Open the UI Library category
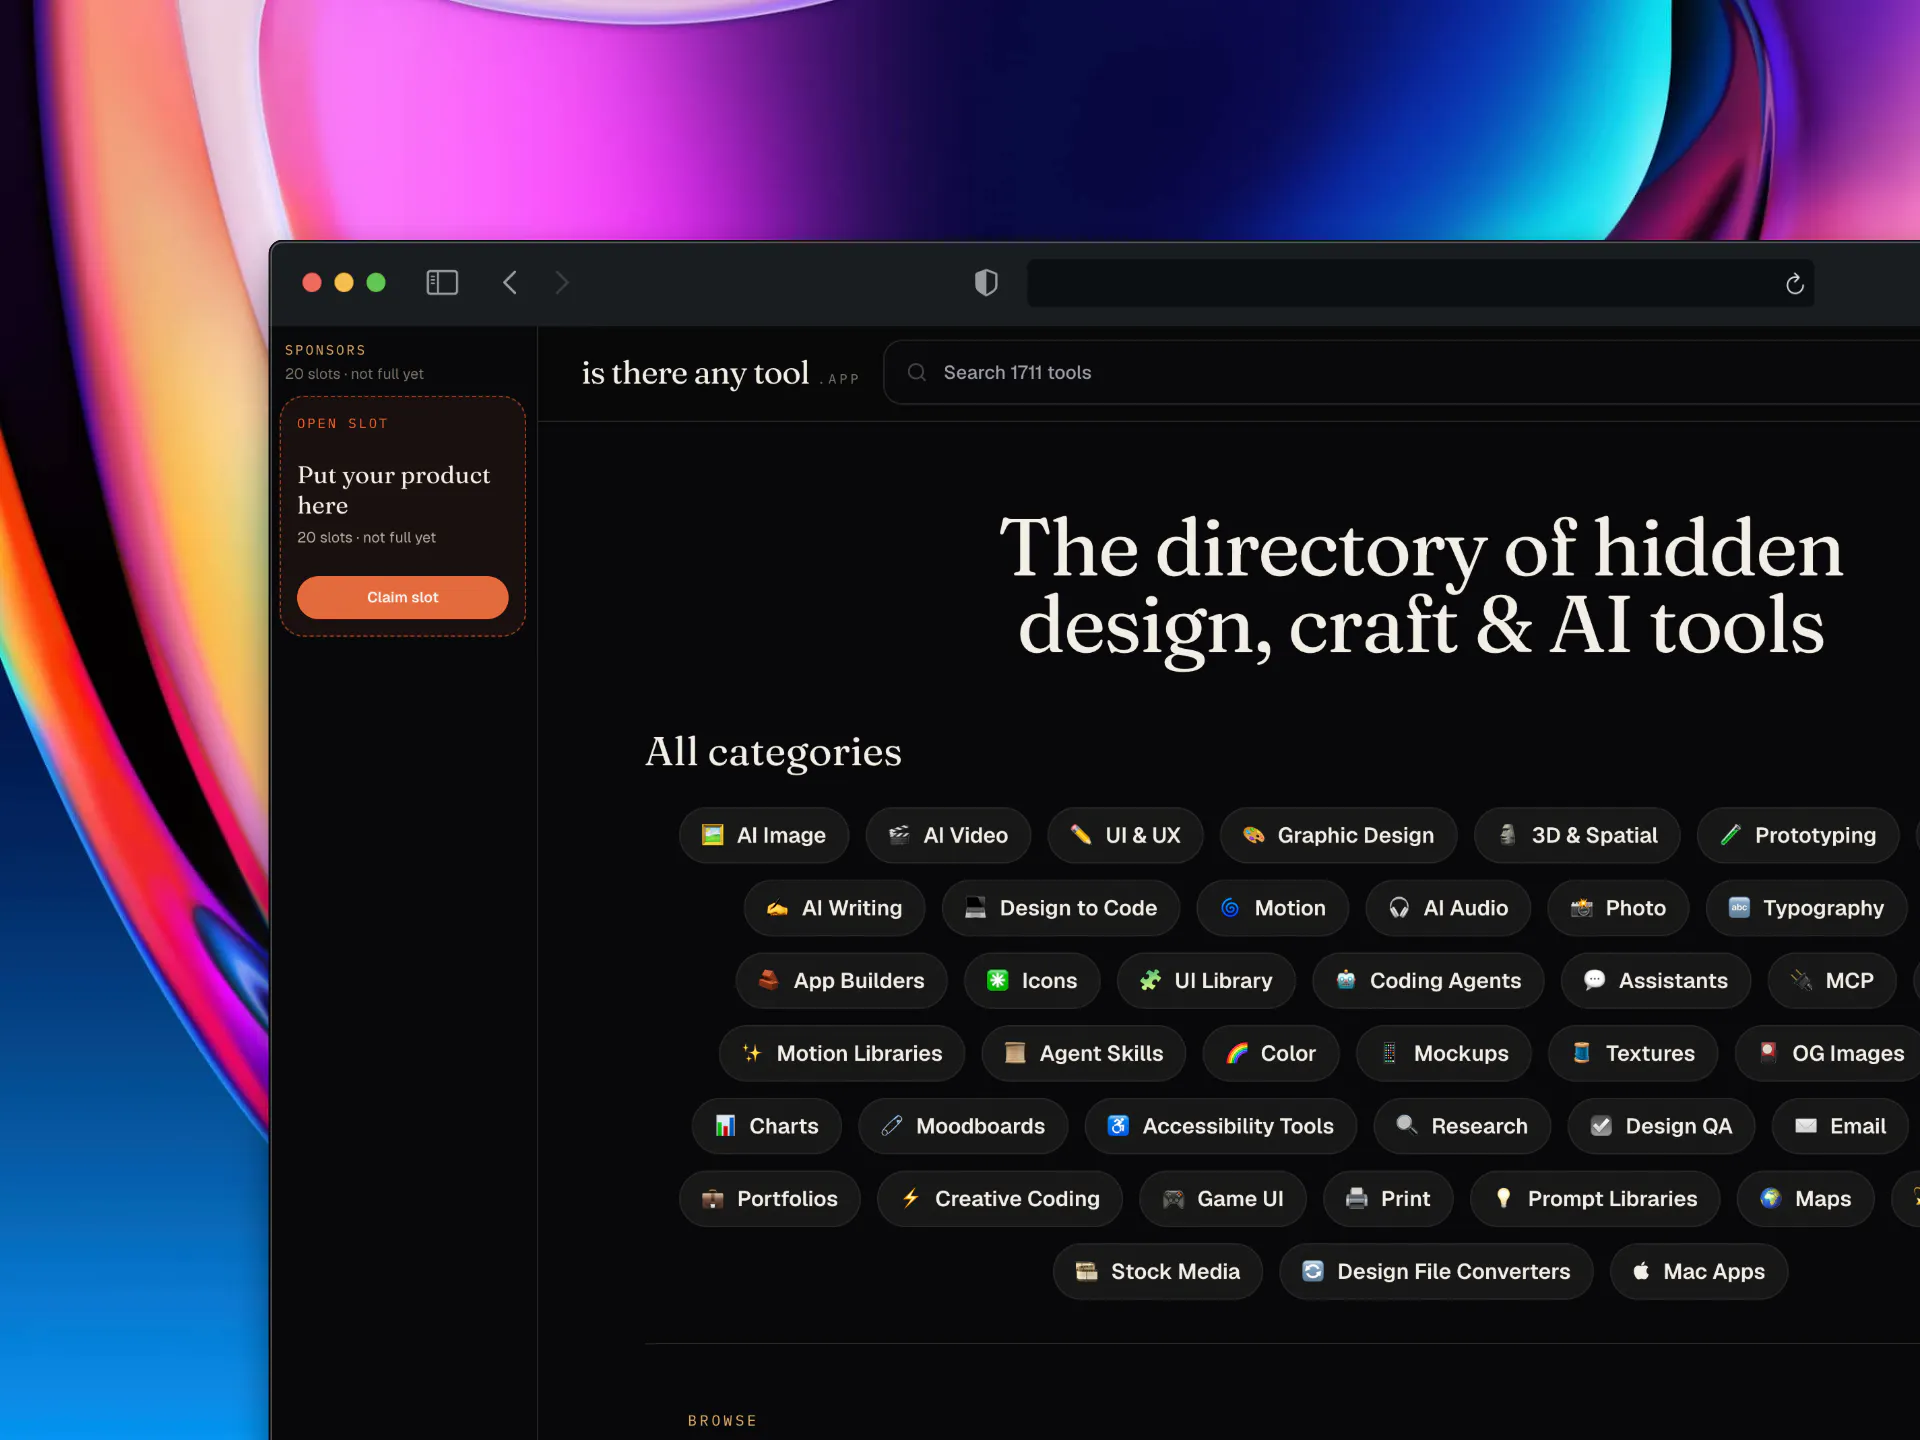Viewport: 1920px width, 1440px height. pos(1206,981)
